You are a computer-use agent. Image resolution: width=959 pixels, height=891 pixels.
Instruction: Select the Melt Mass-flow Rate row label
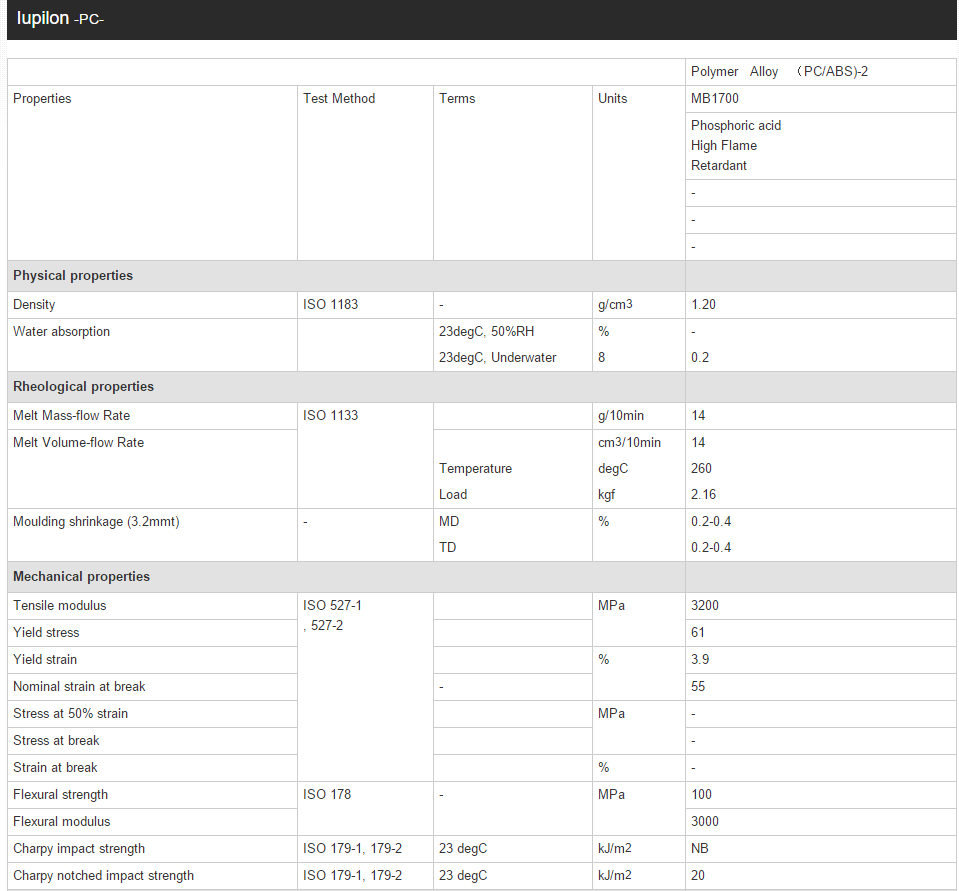click(x=71, y=416)
